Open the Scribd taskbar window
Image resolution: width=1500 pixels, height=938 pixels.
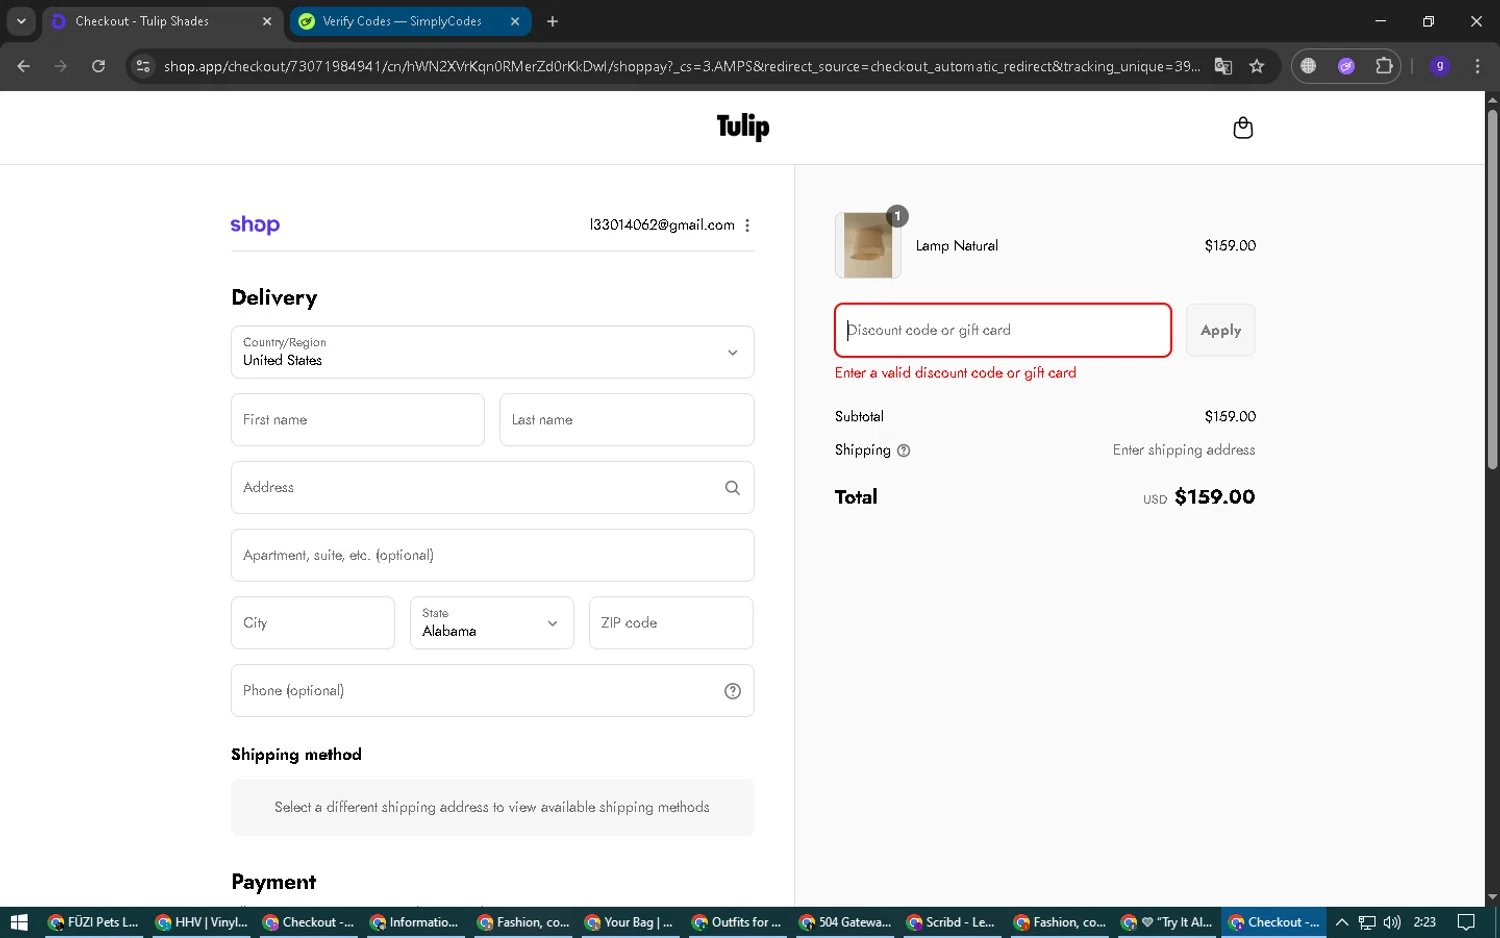950,922
